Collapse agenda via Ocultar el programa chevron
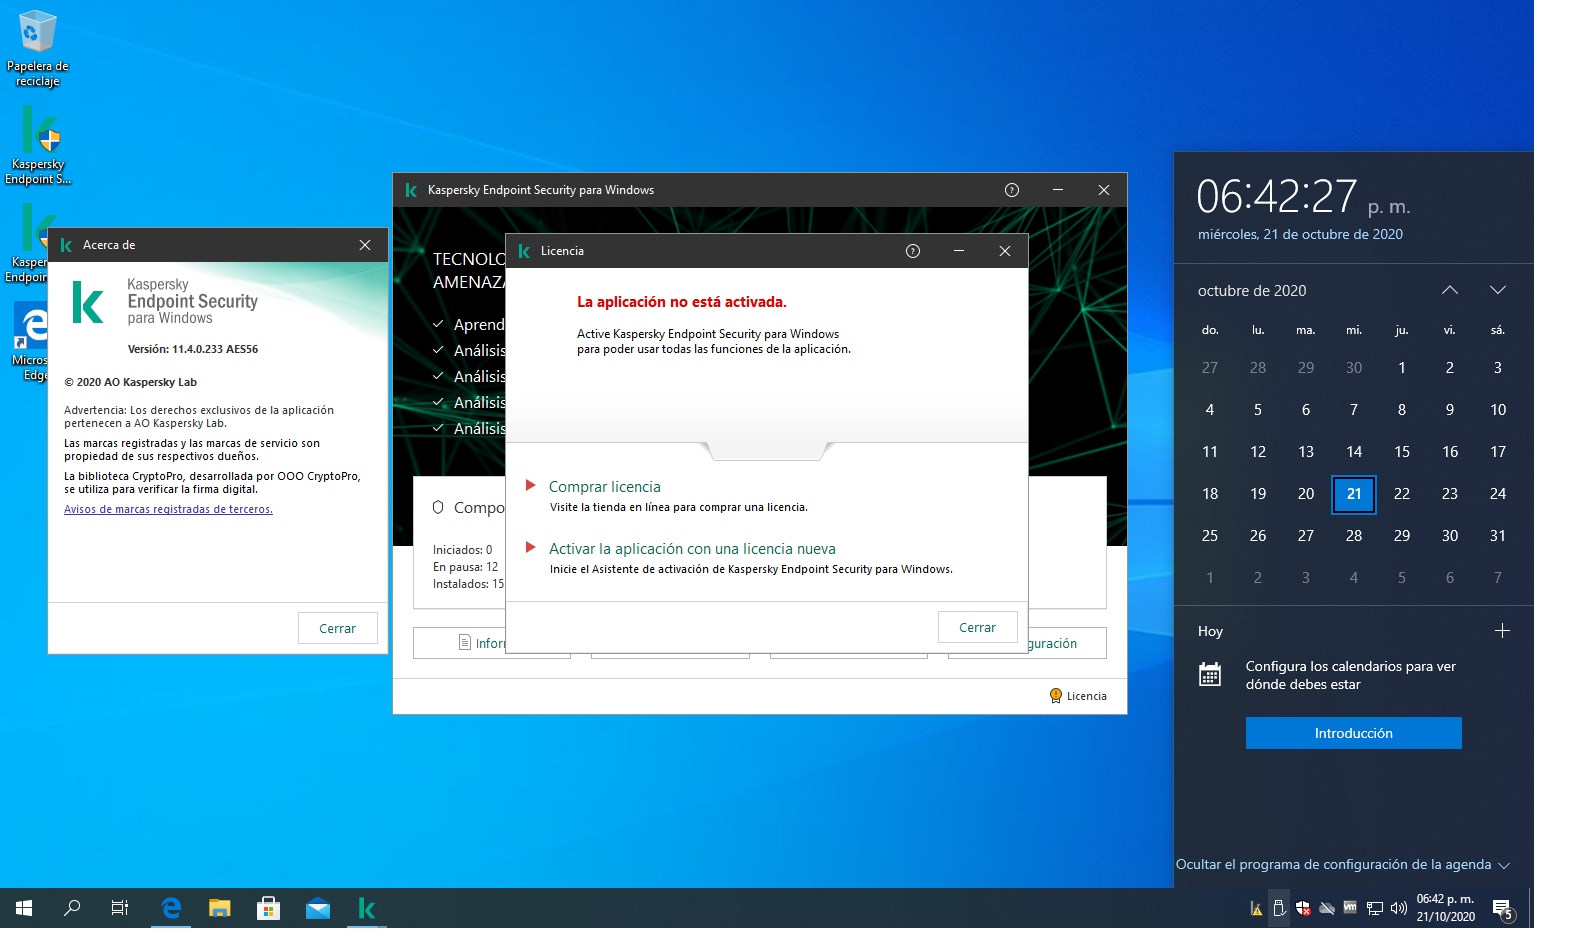Viewport: 1582px width, 938px height. (1504, 865)
